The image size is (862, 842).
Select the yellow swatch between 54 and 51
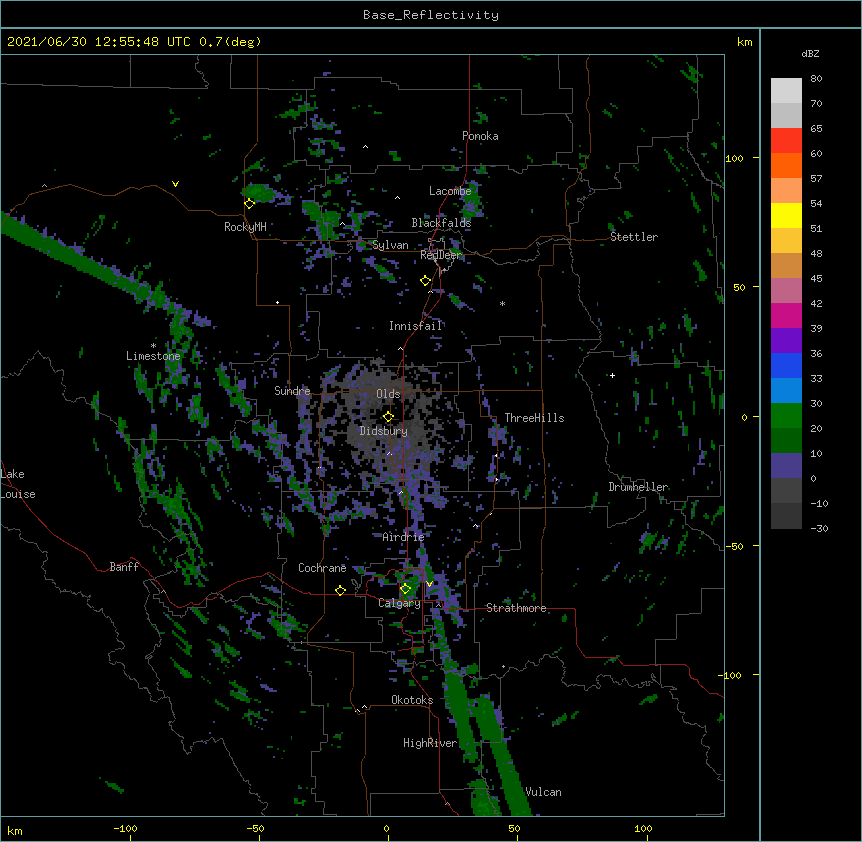point(786,215)
